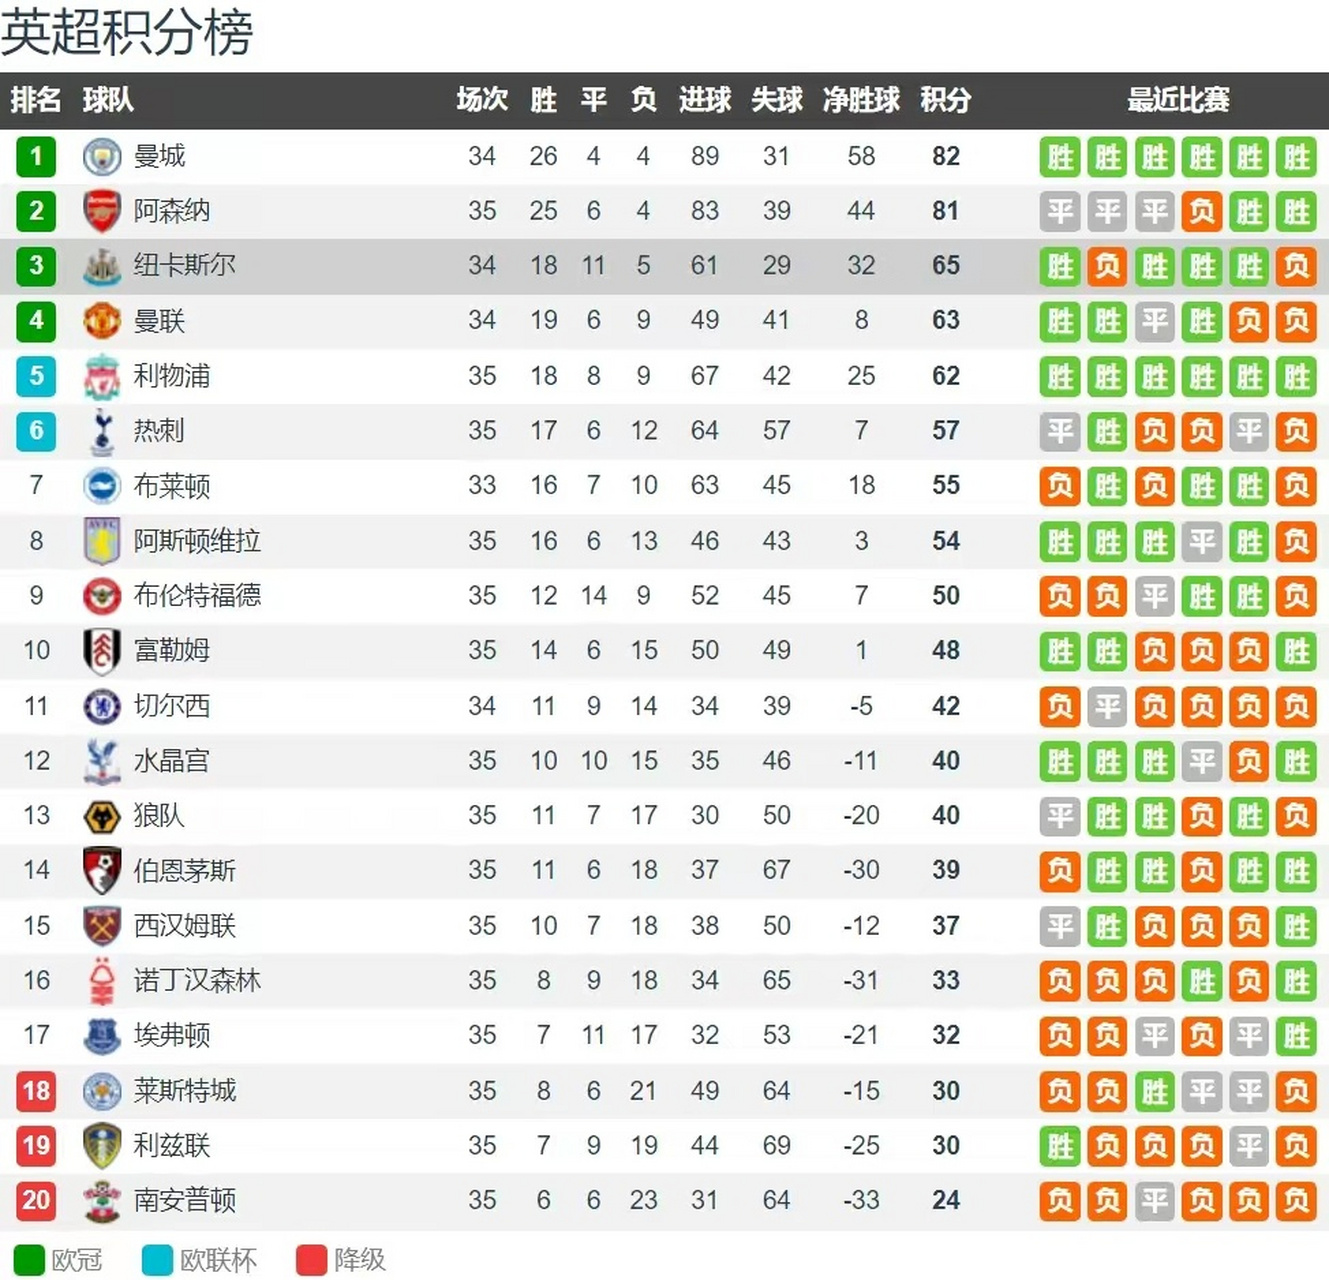Click the 净胜球 column header
The image size is (1329, 1280).
coord(861,100)
